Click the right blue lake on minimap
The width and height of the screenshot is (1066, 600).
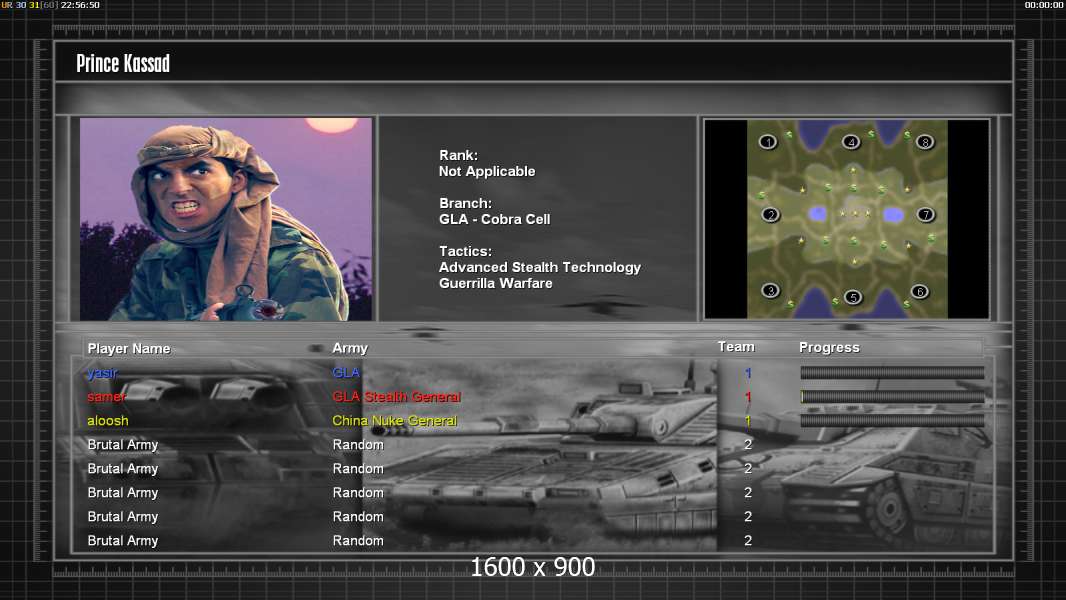click(893, 215)
